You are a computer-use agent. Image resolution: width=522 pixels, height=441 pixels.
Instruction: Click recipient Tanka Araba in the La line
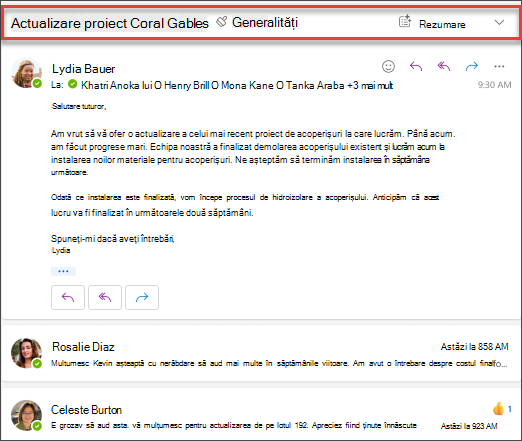pos(315,85)
